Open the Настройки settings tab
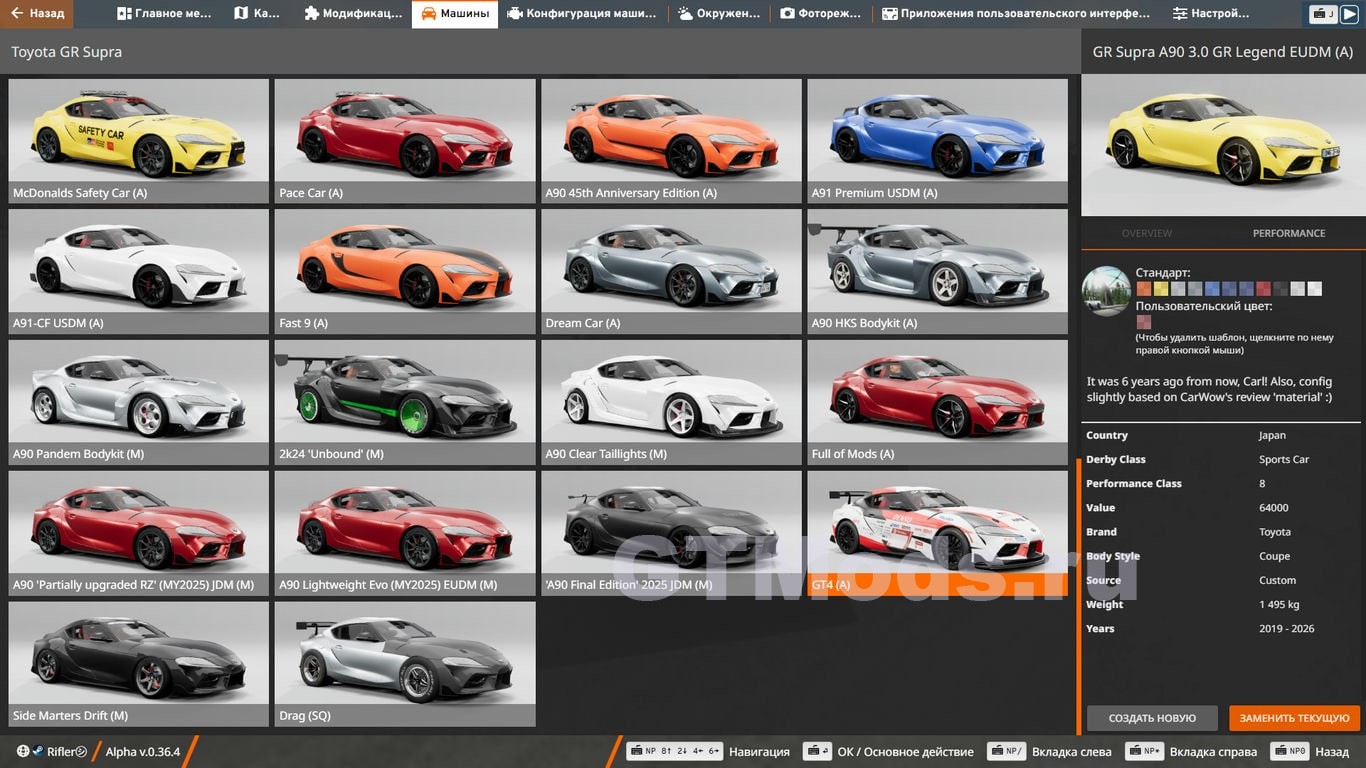This screenshot has height=768, width=1366. (1211, 14)
